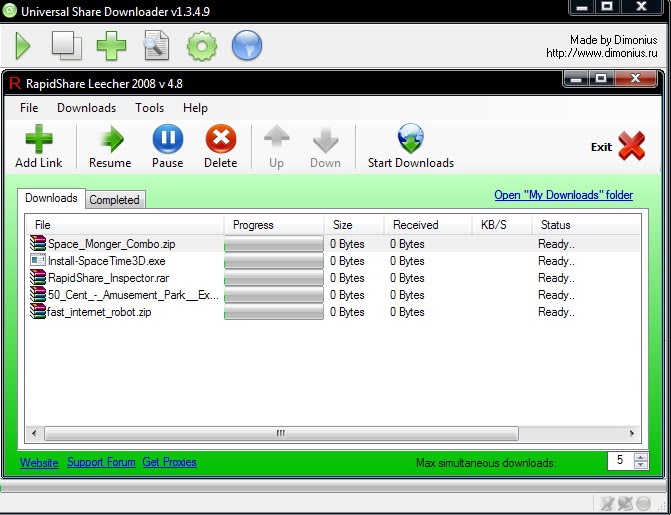The height and width of the screenshot is (515, 671).
Task: Maximize the RapidShare Leecher window
Action: [x=602, y=78]
